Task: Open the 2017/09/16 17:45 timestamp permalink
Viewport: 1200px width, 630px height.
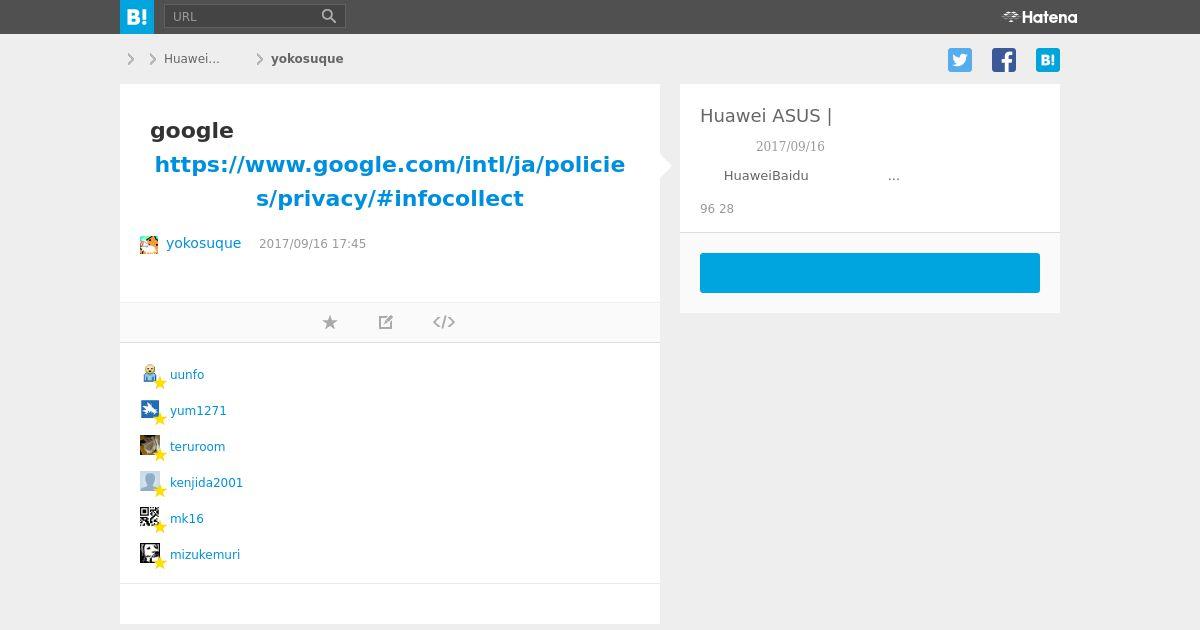Action: 312,244
